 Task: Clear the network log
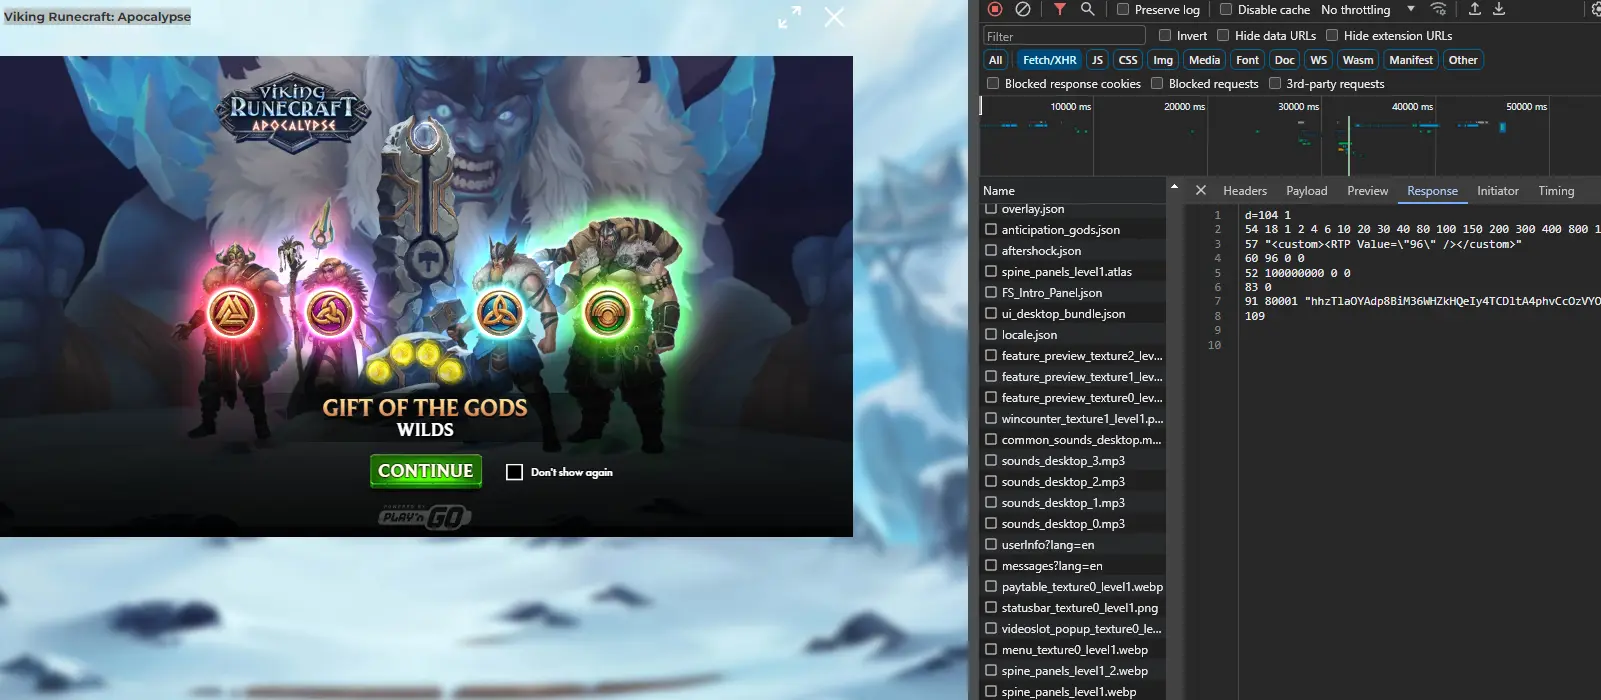(1023, 9)
